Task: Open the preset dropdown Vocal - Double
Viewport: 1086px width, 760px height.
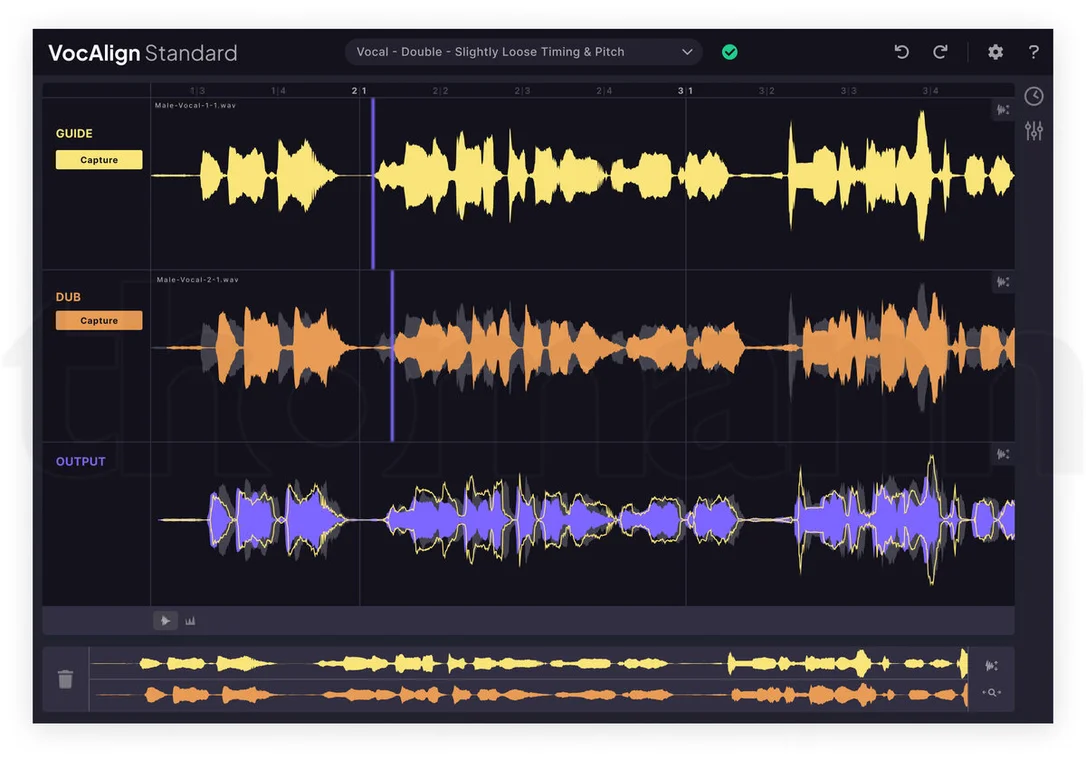Action: (x=524, y=52)
